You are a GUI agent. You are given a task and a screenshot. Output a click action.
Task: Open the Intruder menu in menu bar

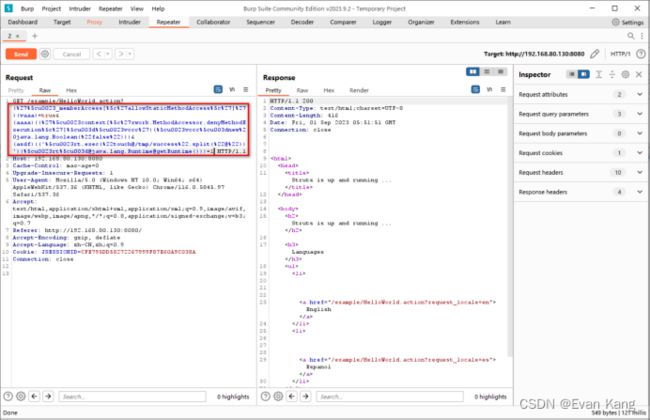(x=80, y=9)
